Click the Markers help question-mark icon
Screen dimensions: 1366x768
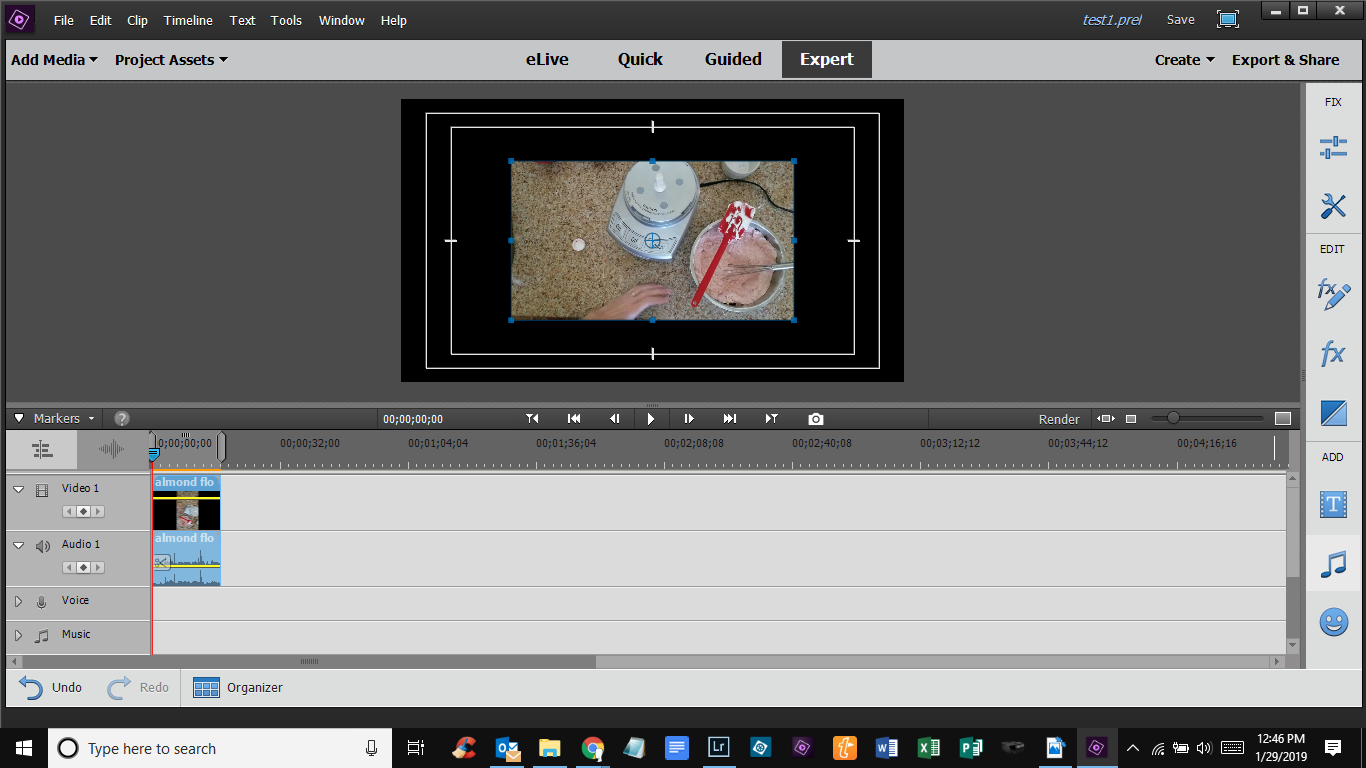[122, 419]
